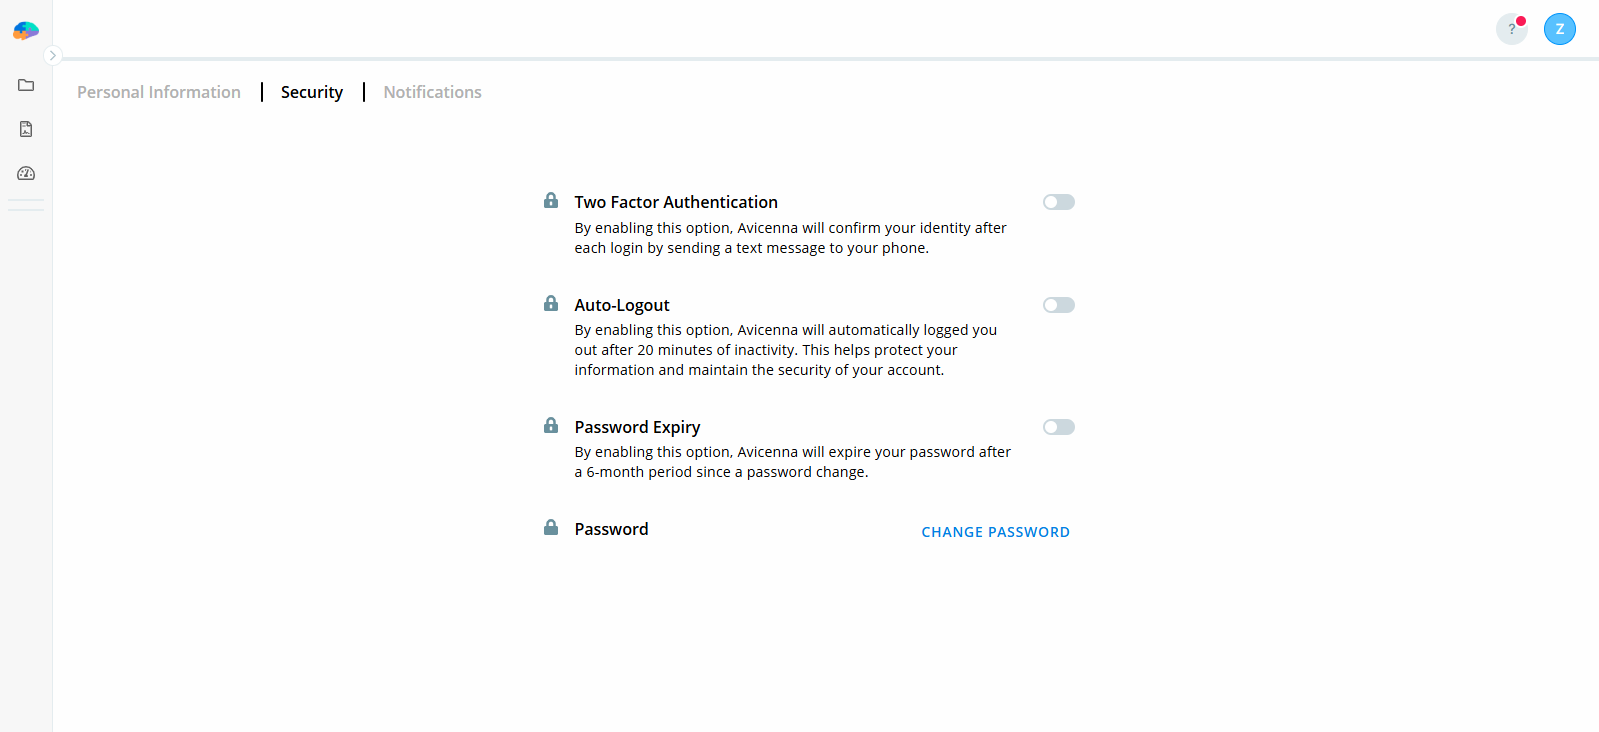Open the Z user avatar menu
This screenshot has height=732, width=1599.
[1559, 29]
